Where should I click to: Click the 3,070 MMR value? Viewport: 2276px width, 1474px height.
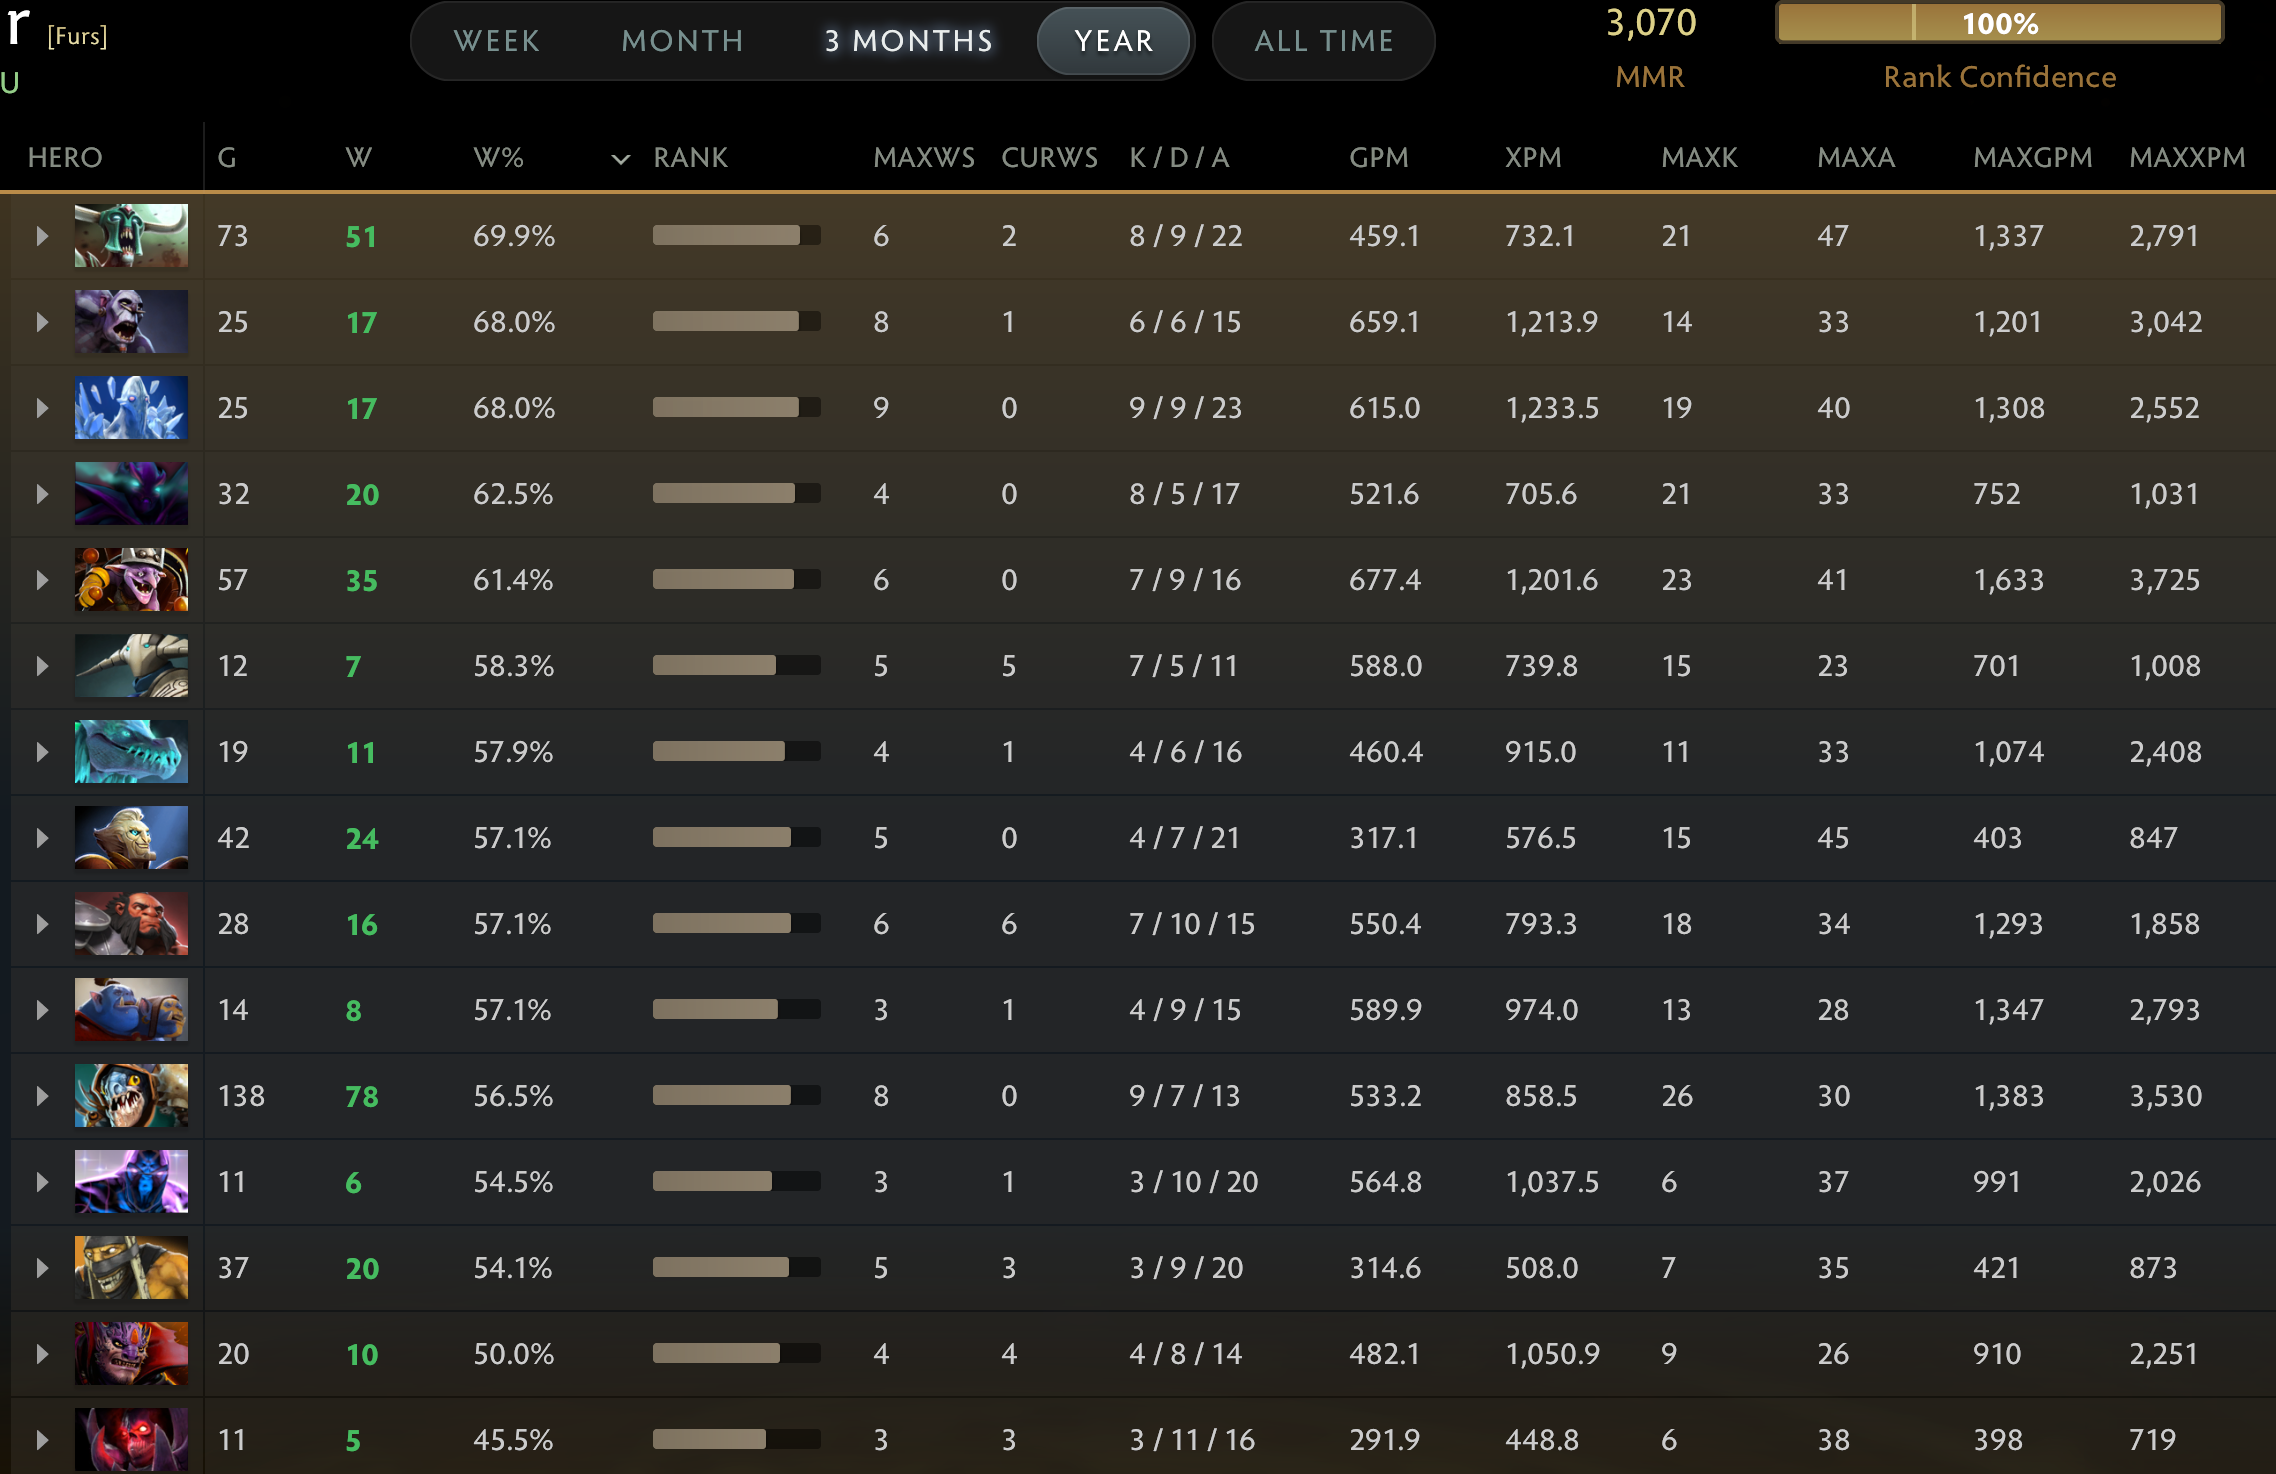coord(1651,23)
